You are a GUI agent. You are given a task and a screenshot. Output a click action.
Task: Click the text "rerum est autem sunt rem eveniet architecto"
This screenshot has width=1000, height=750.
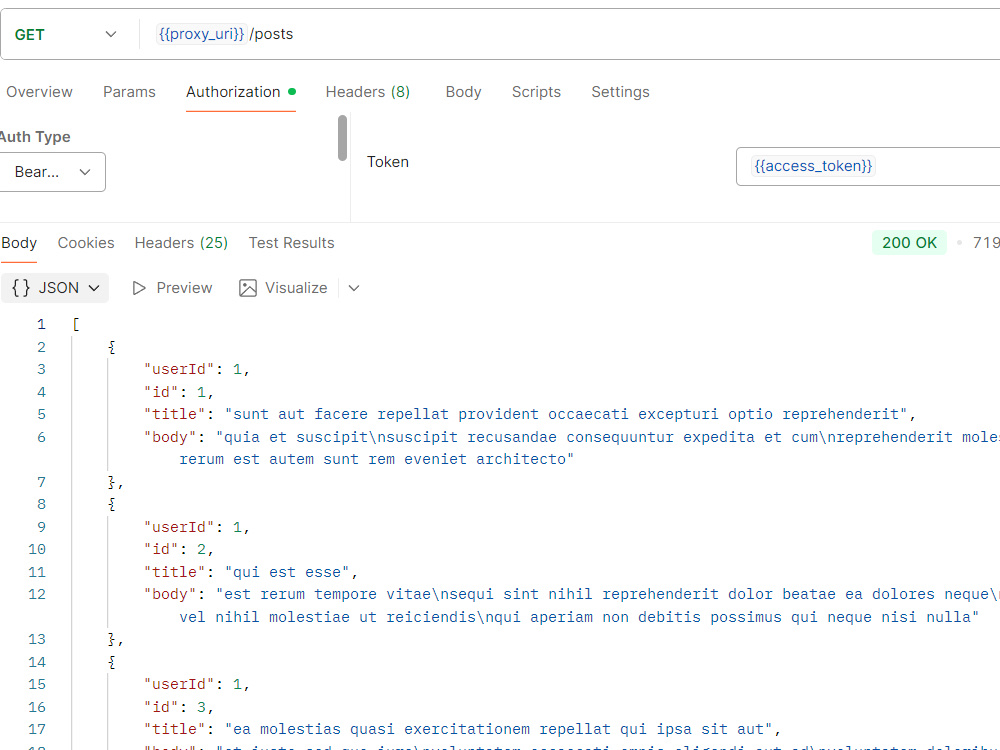(x=372, y=460)
